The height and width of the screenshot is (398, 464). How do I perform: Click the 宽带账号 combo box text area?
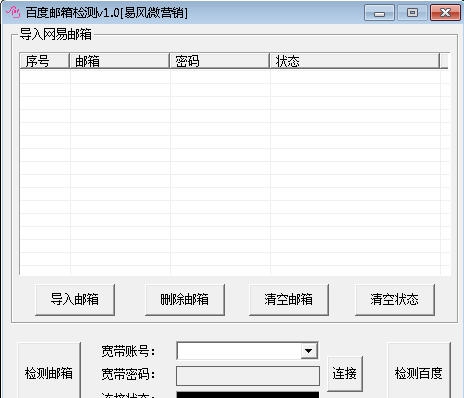point(239,351)
